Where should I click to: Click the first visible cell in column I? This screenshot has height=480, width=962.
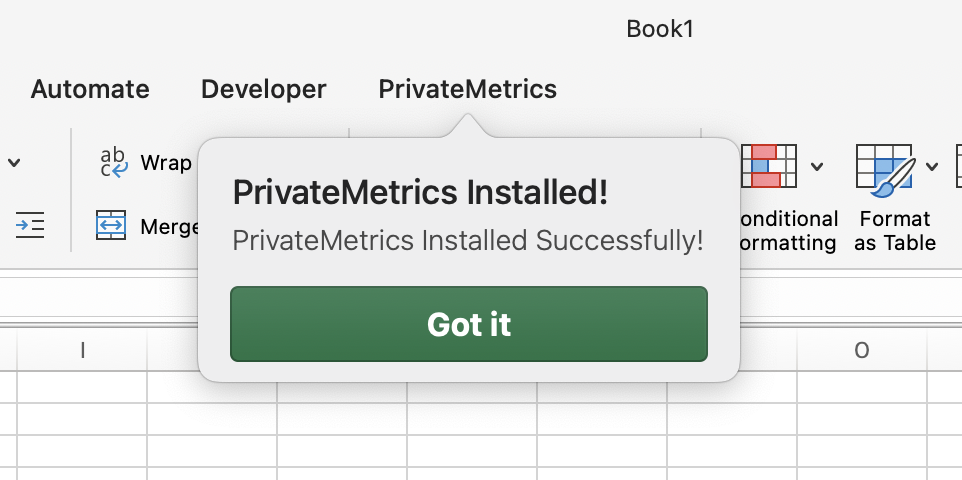coord(82,387)
